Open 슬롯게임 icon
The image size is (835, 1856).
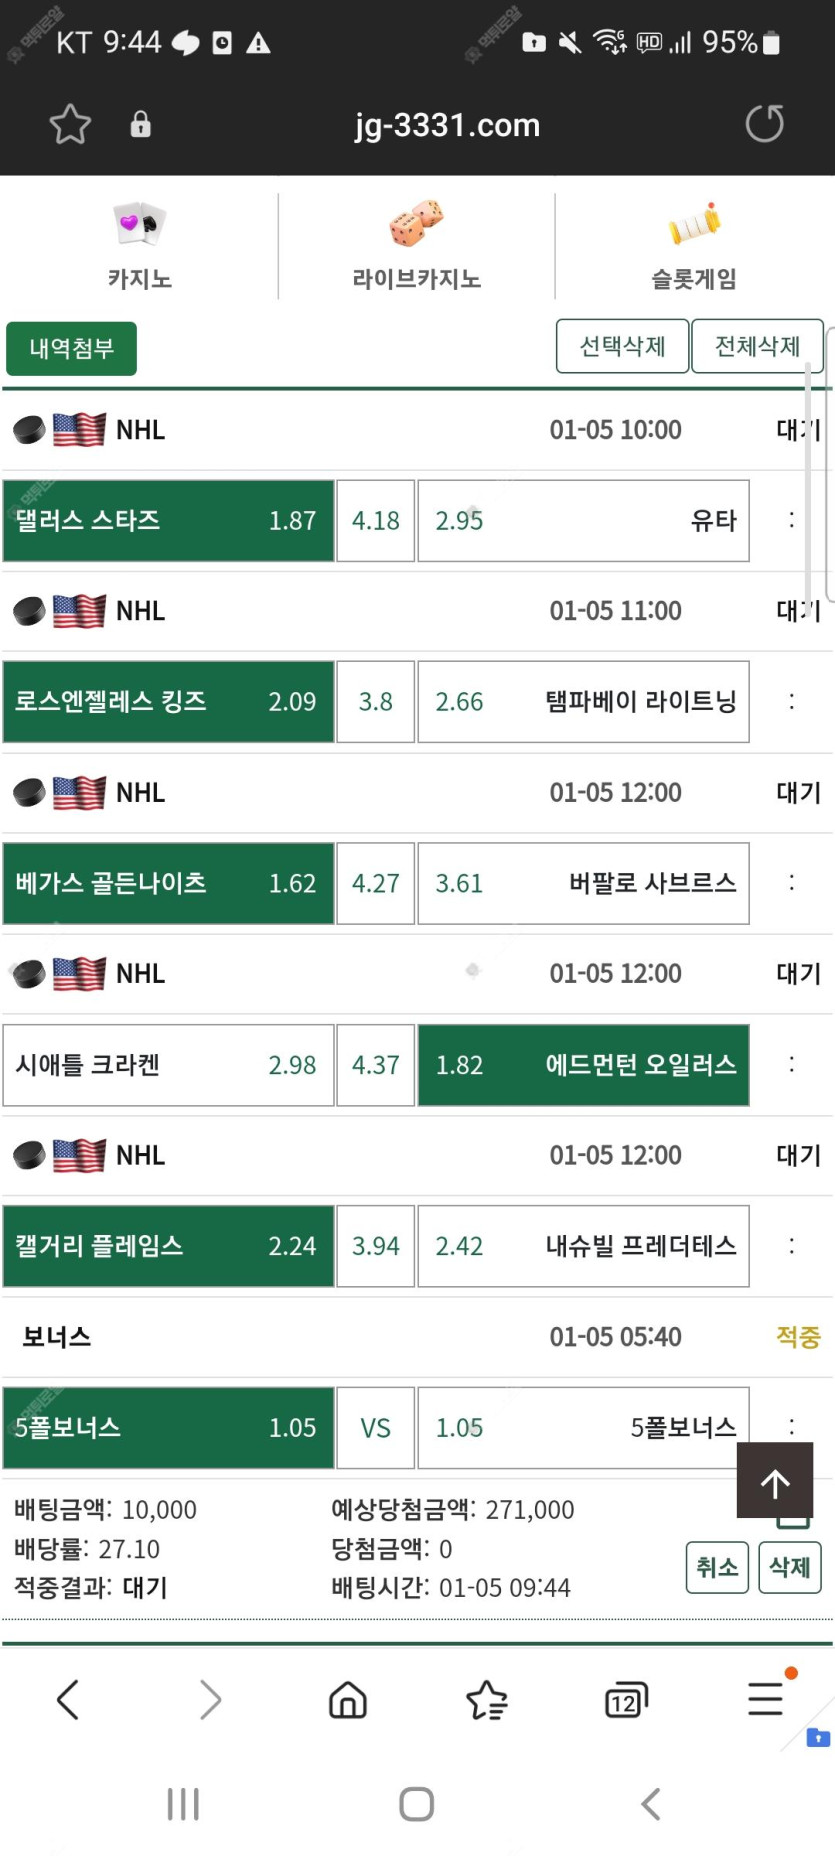click(x=694, y=224)
